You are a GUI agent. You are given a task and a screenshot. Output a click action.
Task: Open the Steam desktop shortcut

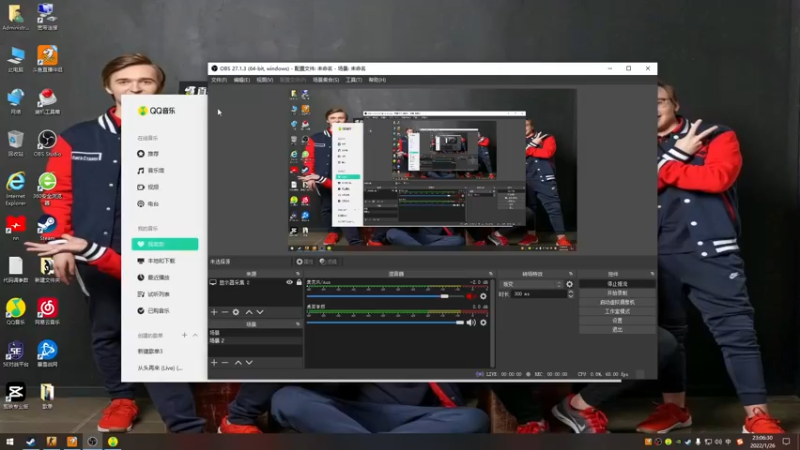(x=47, y=228)
